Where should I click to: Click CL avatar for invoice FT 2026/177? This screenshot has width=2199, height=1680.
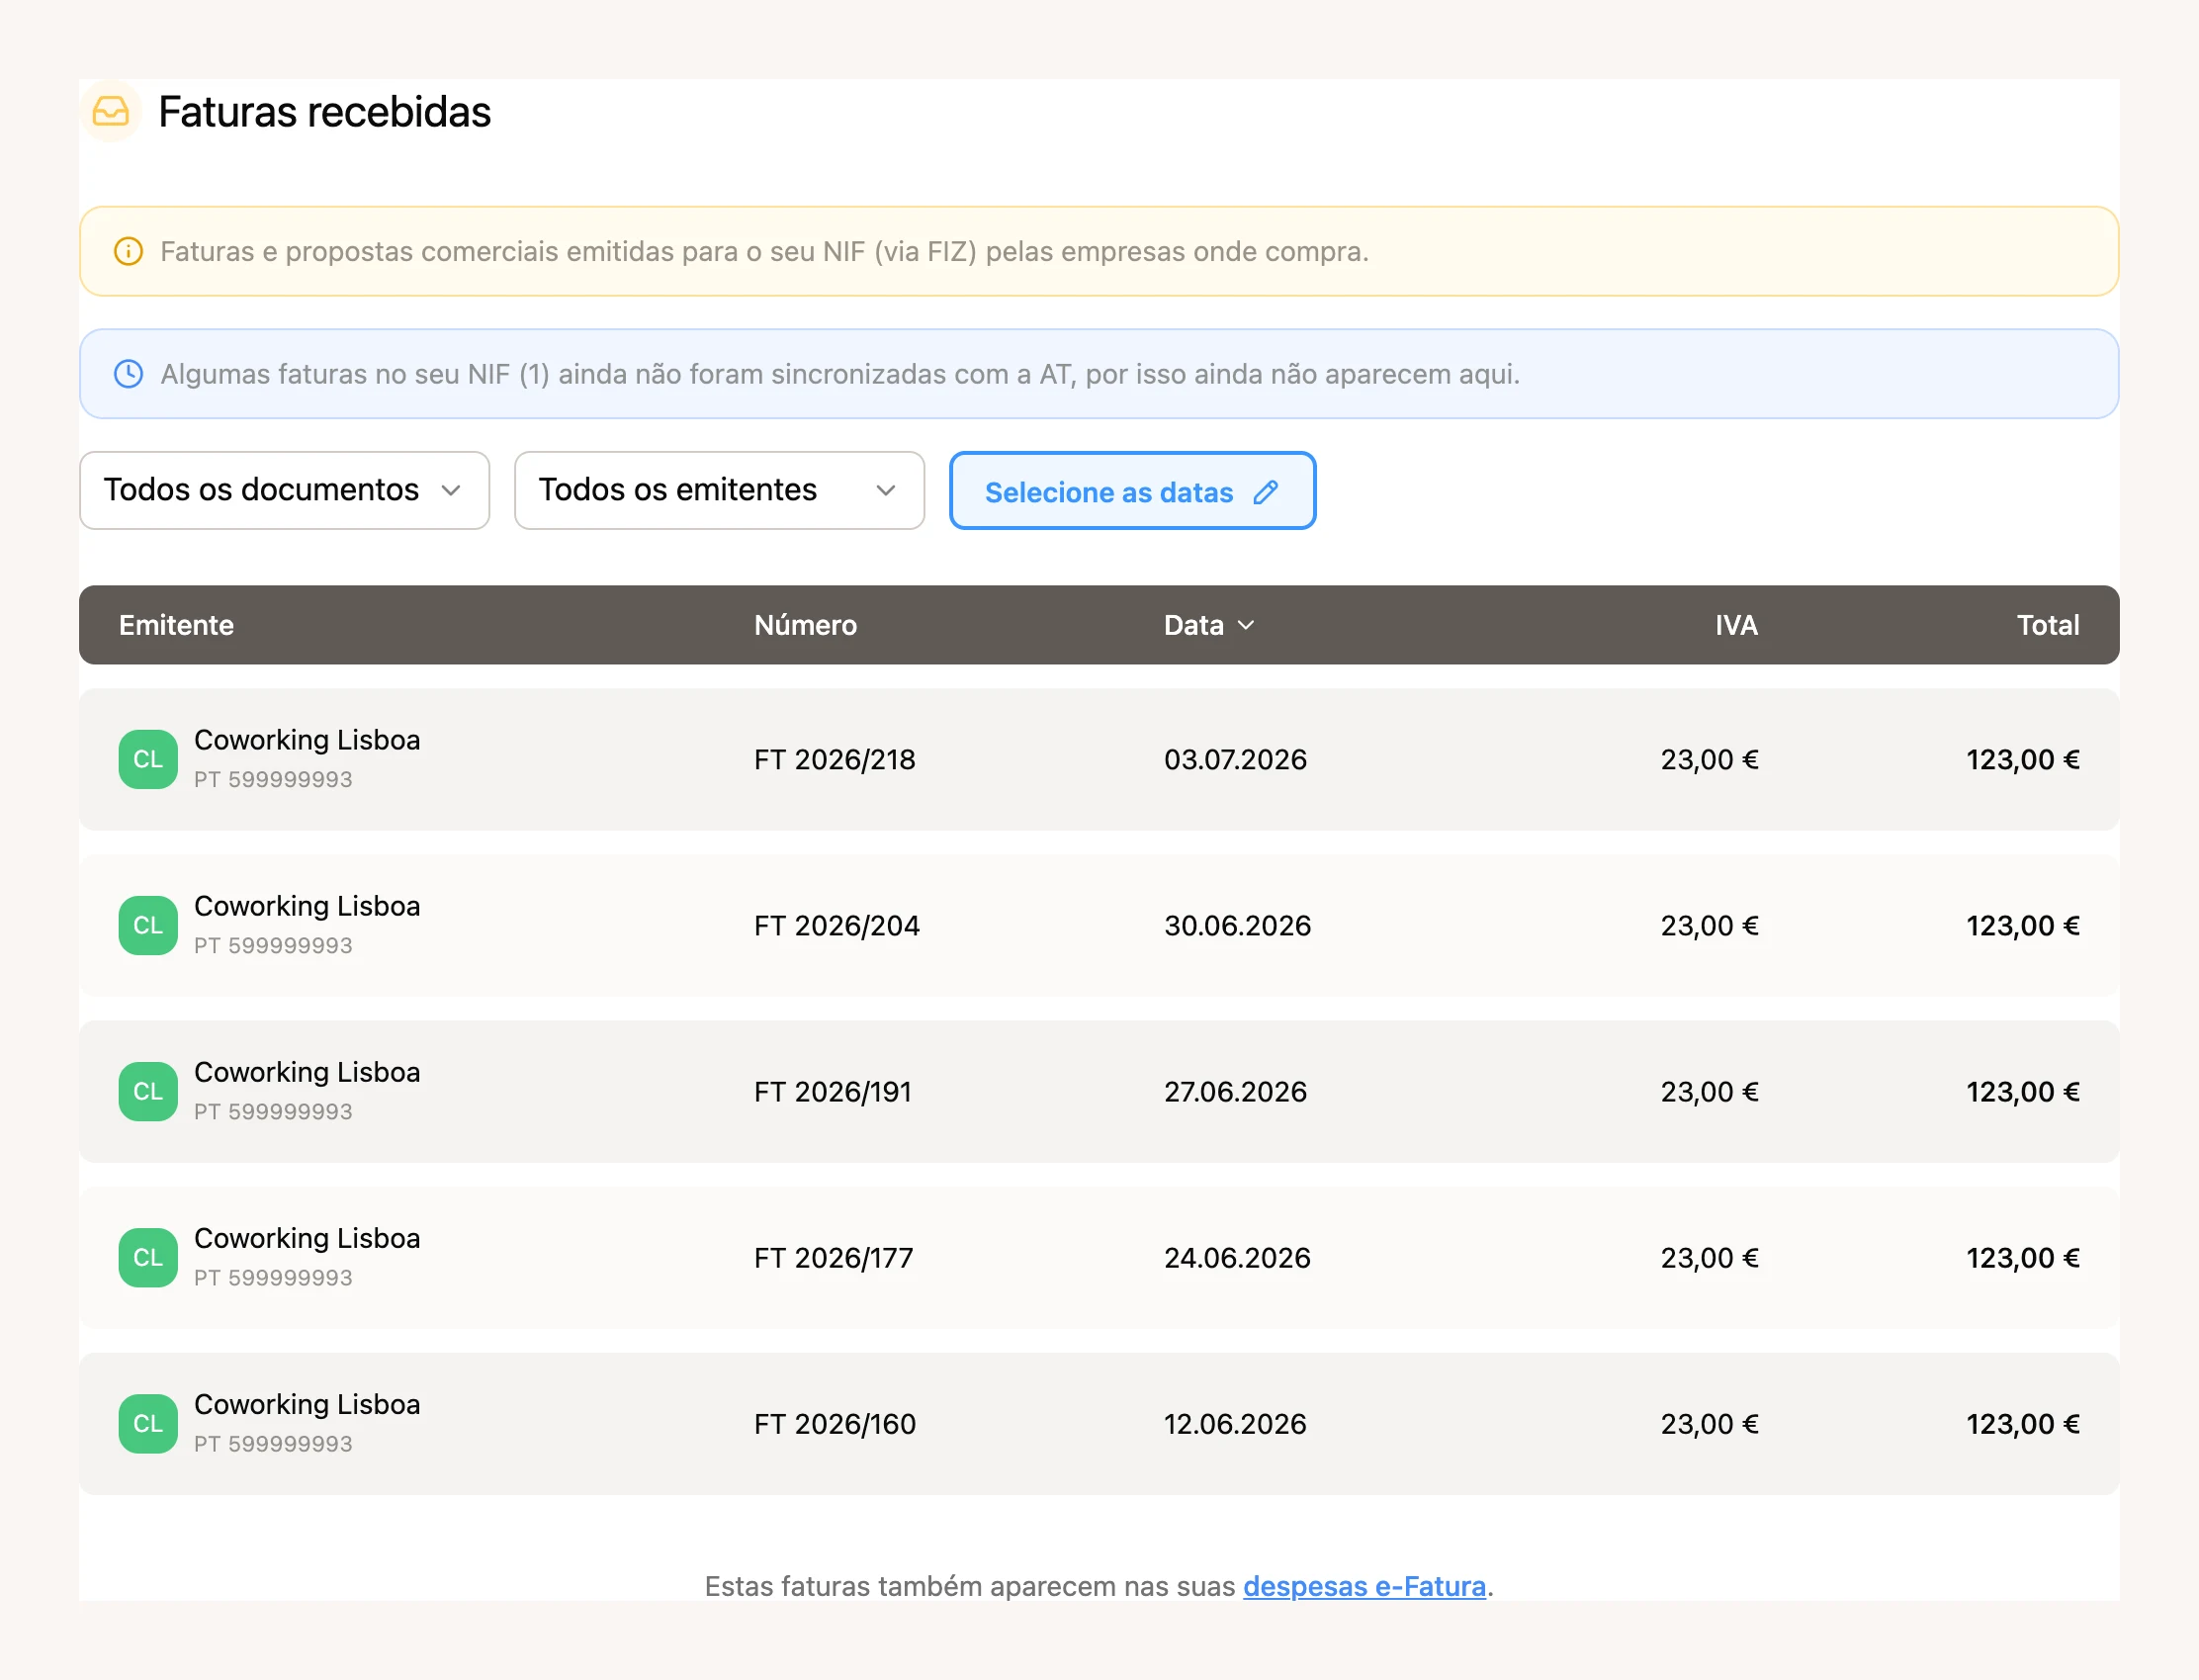point(148,1257)
